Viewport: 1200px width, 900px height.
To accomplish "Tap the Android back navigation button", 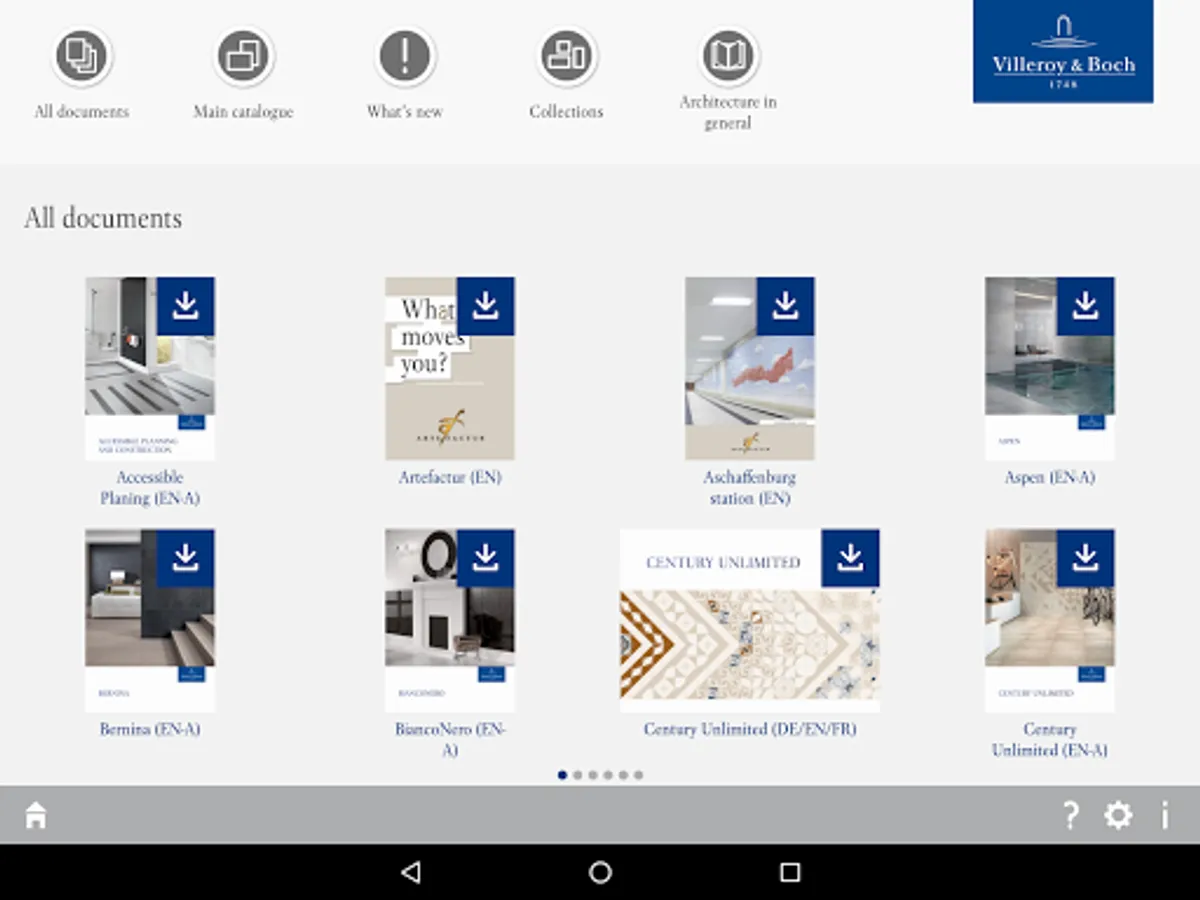I will coord(410,872).
